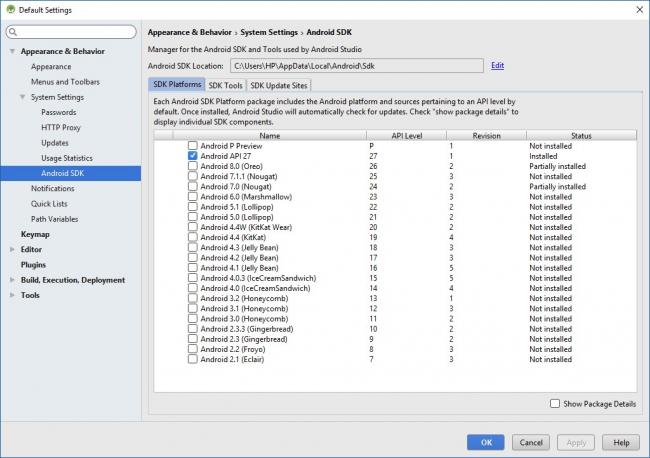Check the Android P Preview checkbox
The width and height of the screenshot is (650, 458).
click(192, 145)
